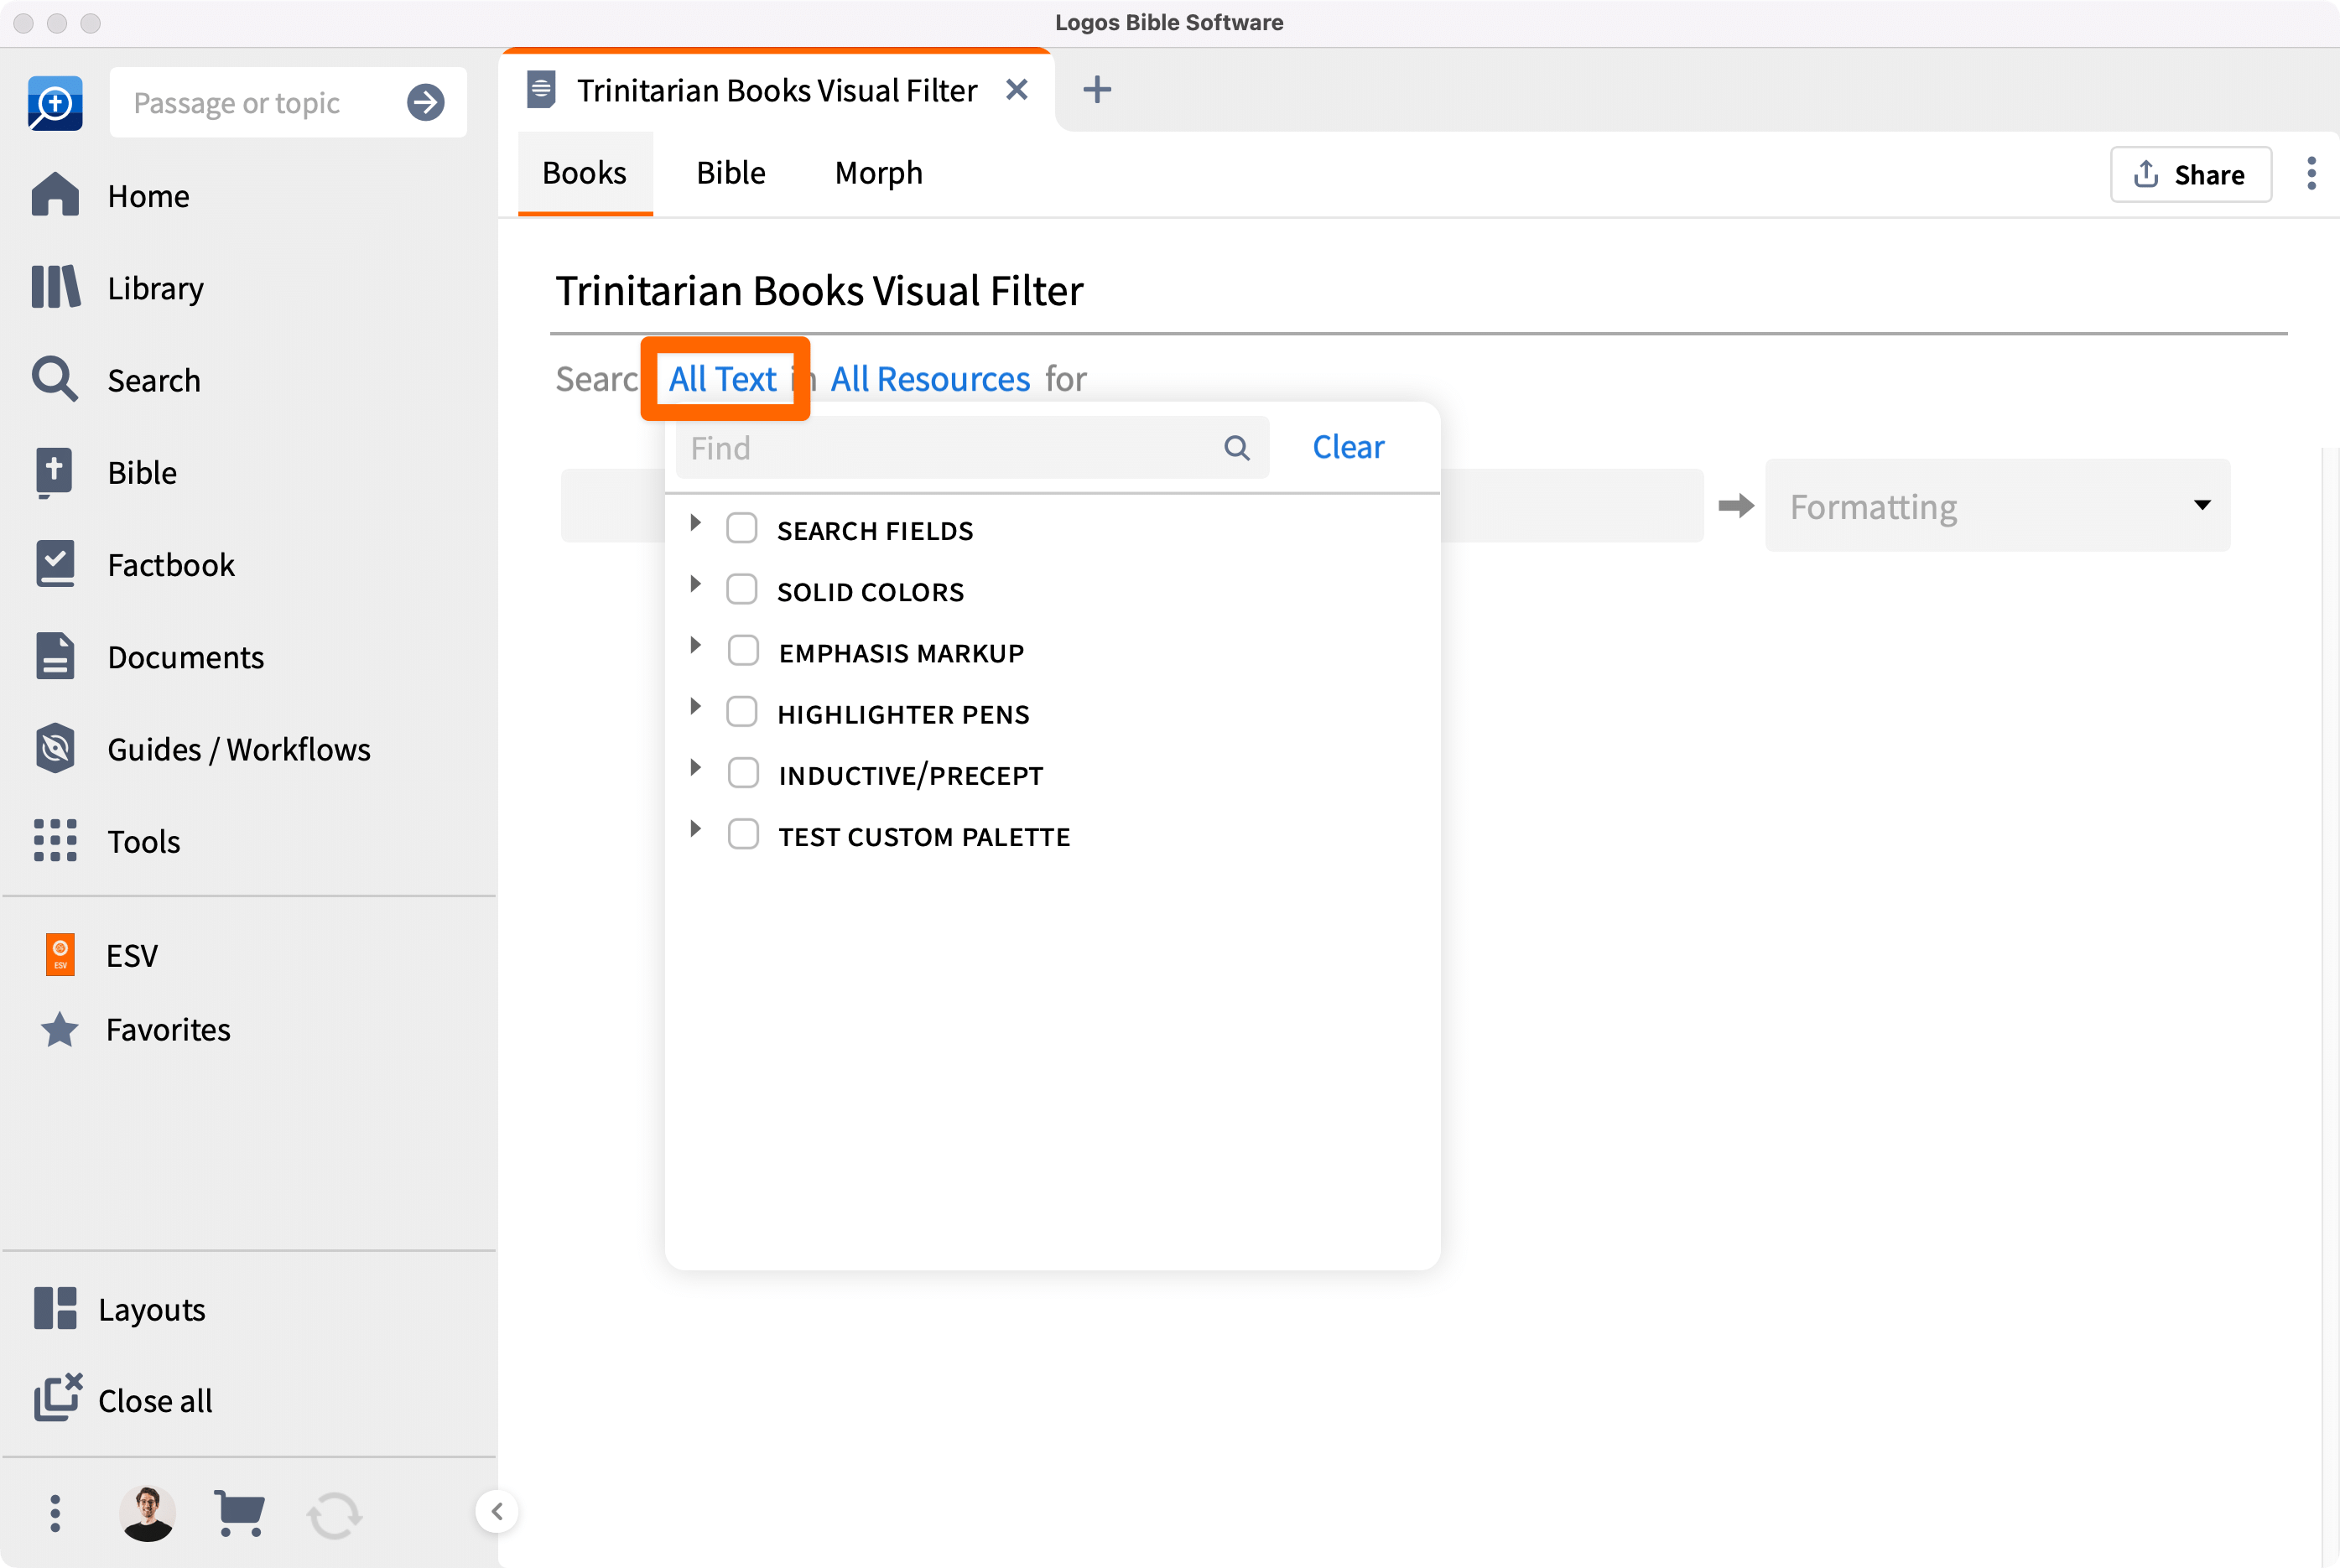The width and height of the screenshot is (2340, 1568).
Task: Click the user profile avatar
Action: [x=148, y=1513]
